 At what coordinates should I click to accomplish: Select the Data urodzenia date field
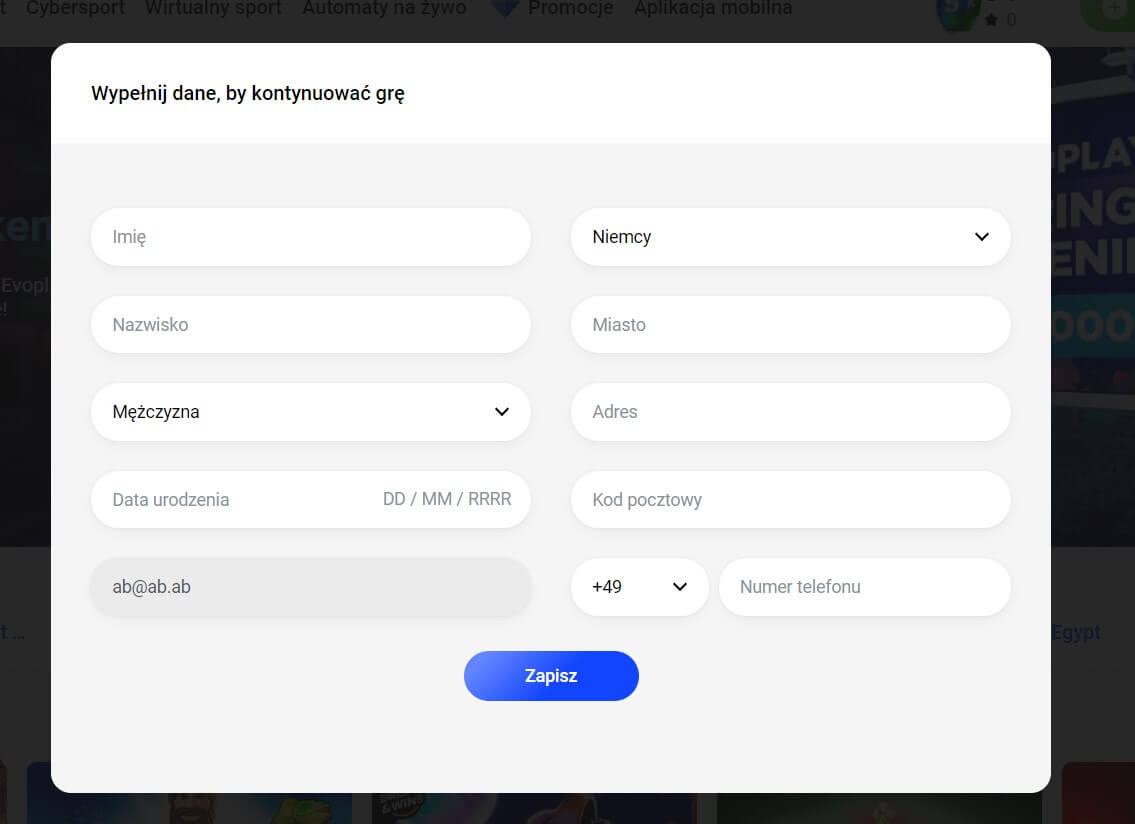(310, 499)
